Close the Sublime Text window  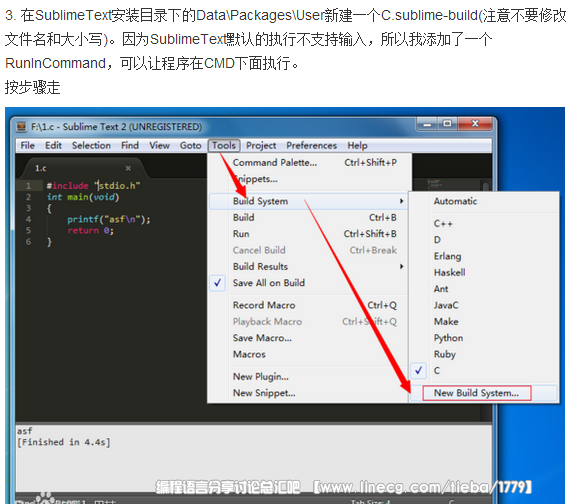pos(476,124)
